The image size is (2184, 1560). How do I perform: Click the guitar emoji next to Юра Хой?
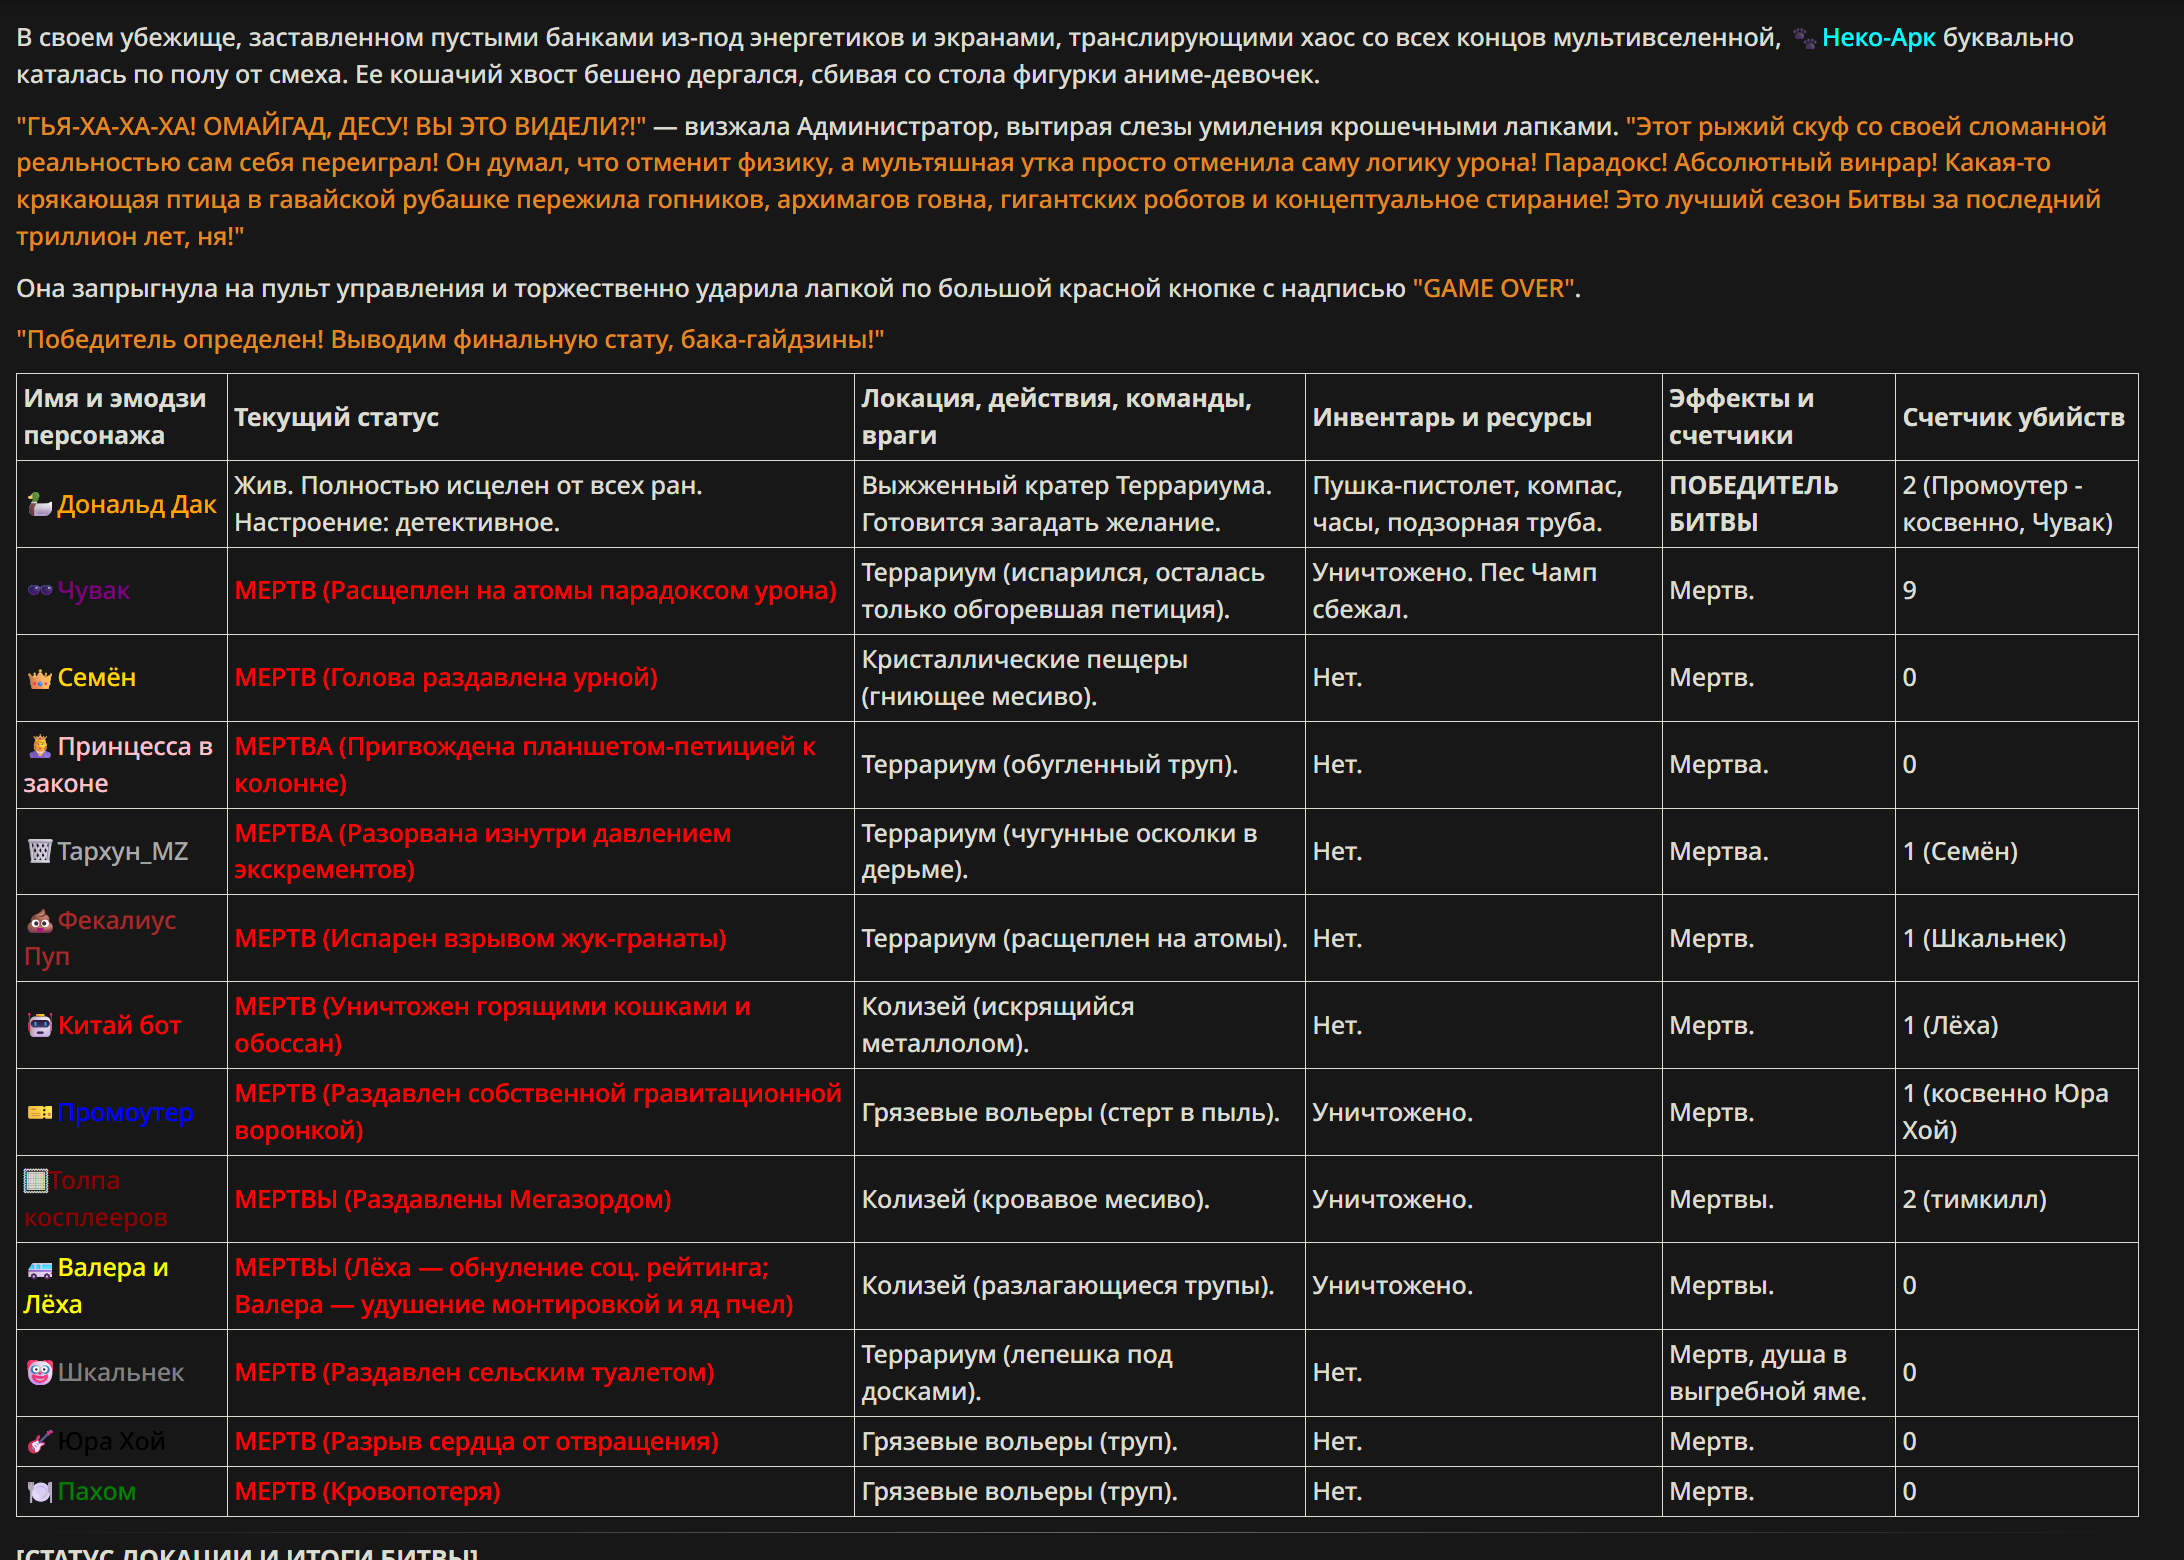(39, 1442)
